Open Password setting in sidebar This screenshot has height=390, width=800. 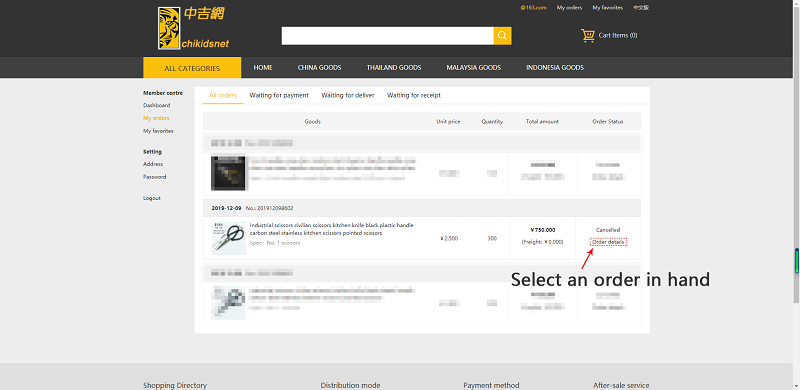point(155,177)
